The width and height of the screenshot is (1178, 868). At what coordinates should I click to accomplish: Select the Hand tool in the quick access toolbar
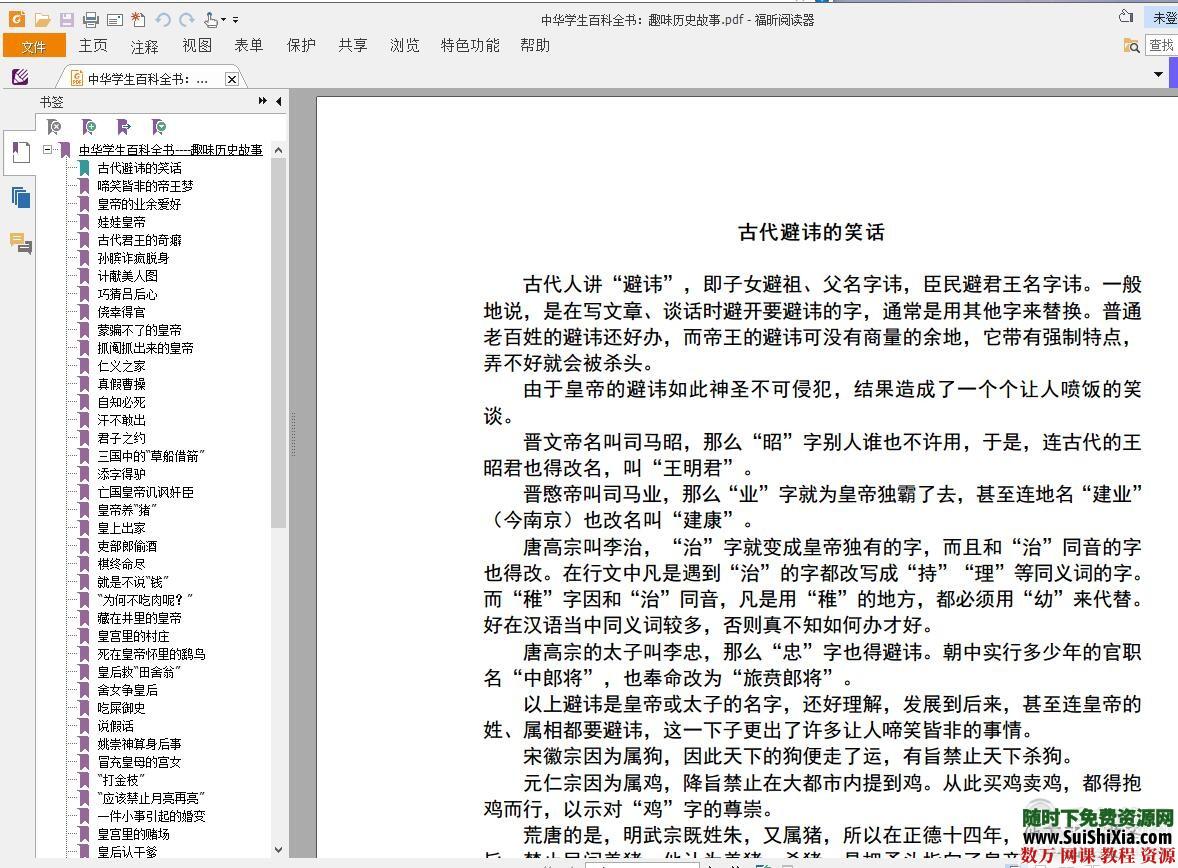(211, 20)
